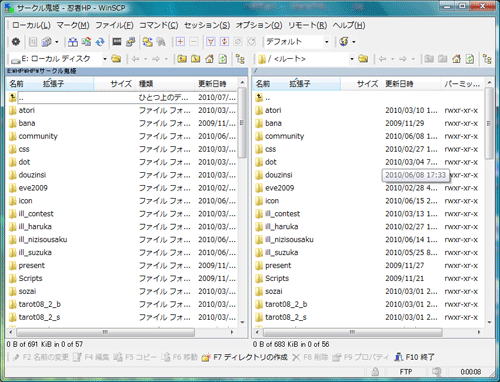Click the transfer queue icon in toolbar
Image resolution: width=500 pixels, height=382 pixels.
coord(46,42)
